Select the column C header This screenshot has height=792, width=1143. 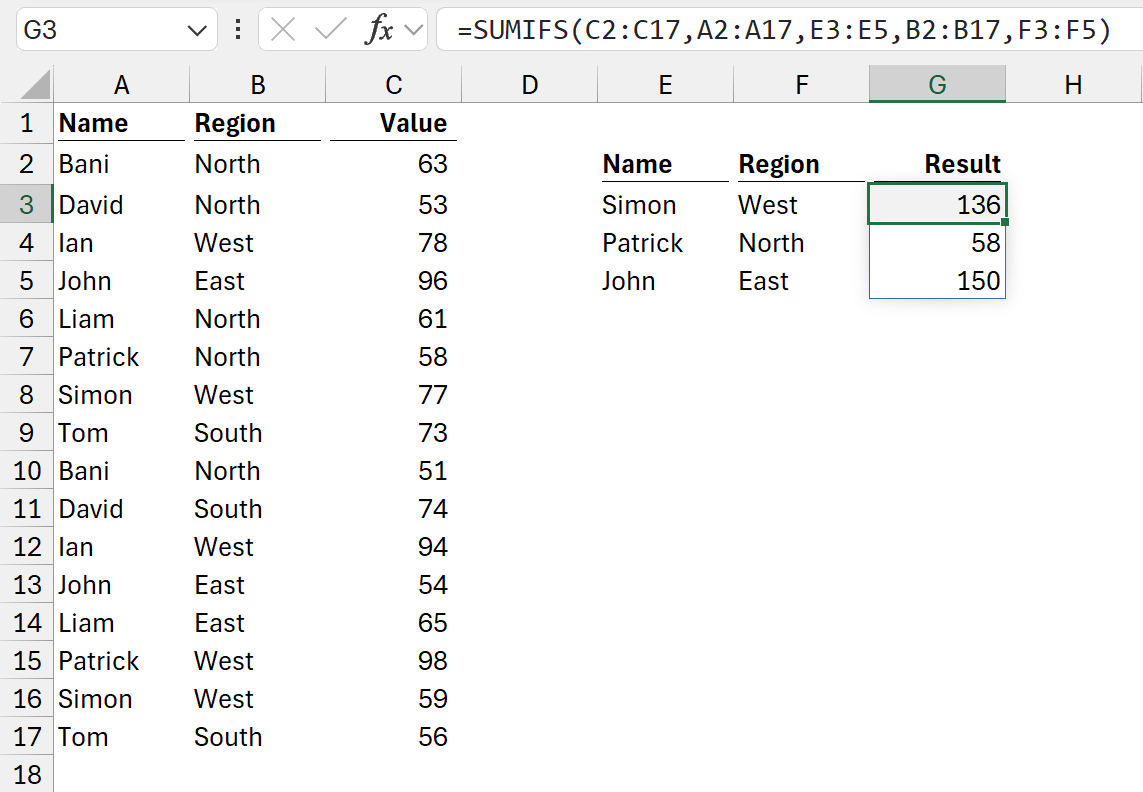pyautogui.click(x=393, y=86)
